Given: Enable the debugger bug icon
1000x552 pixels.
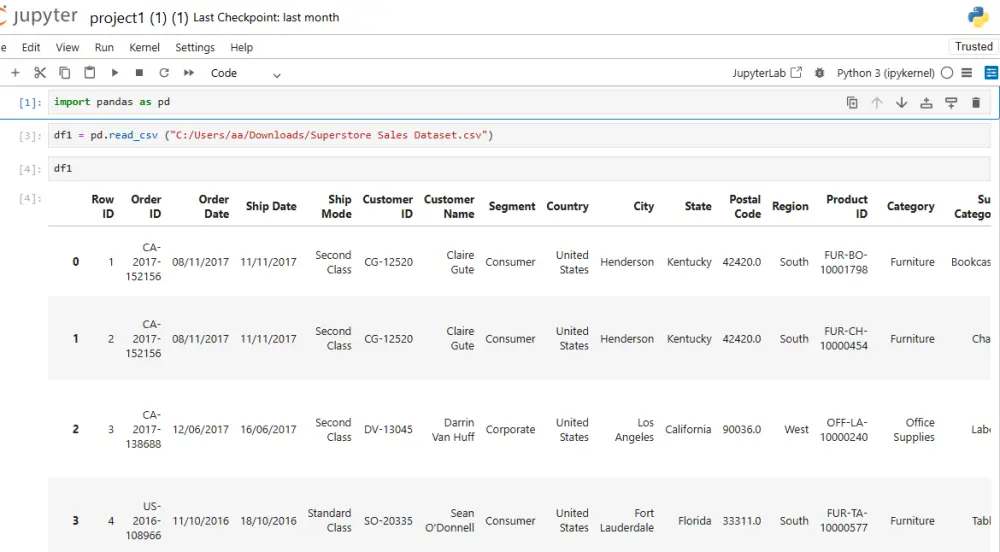Looking at the screenshot, I should pos(820,73).
